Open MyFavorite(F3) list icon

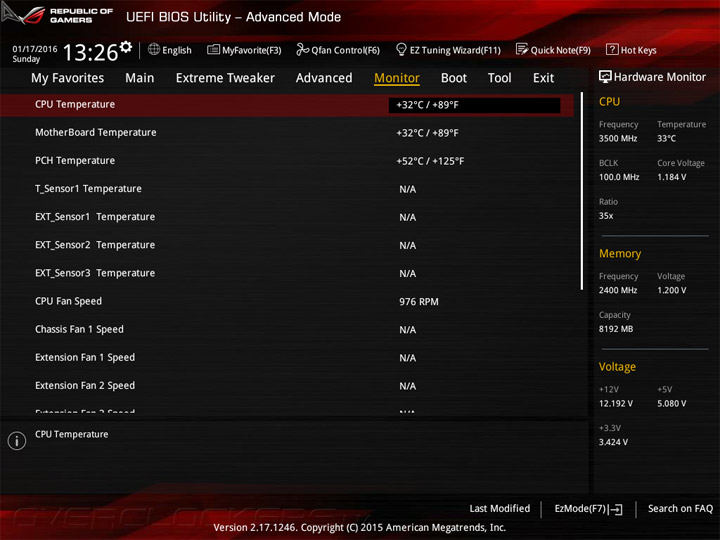[213, 50]
